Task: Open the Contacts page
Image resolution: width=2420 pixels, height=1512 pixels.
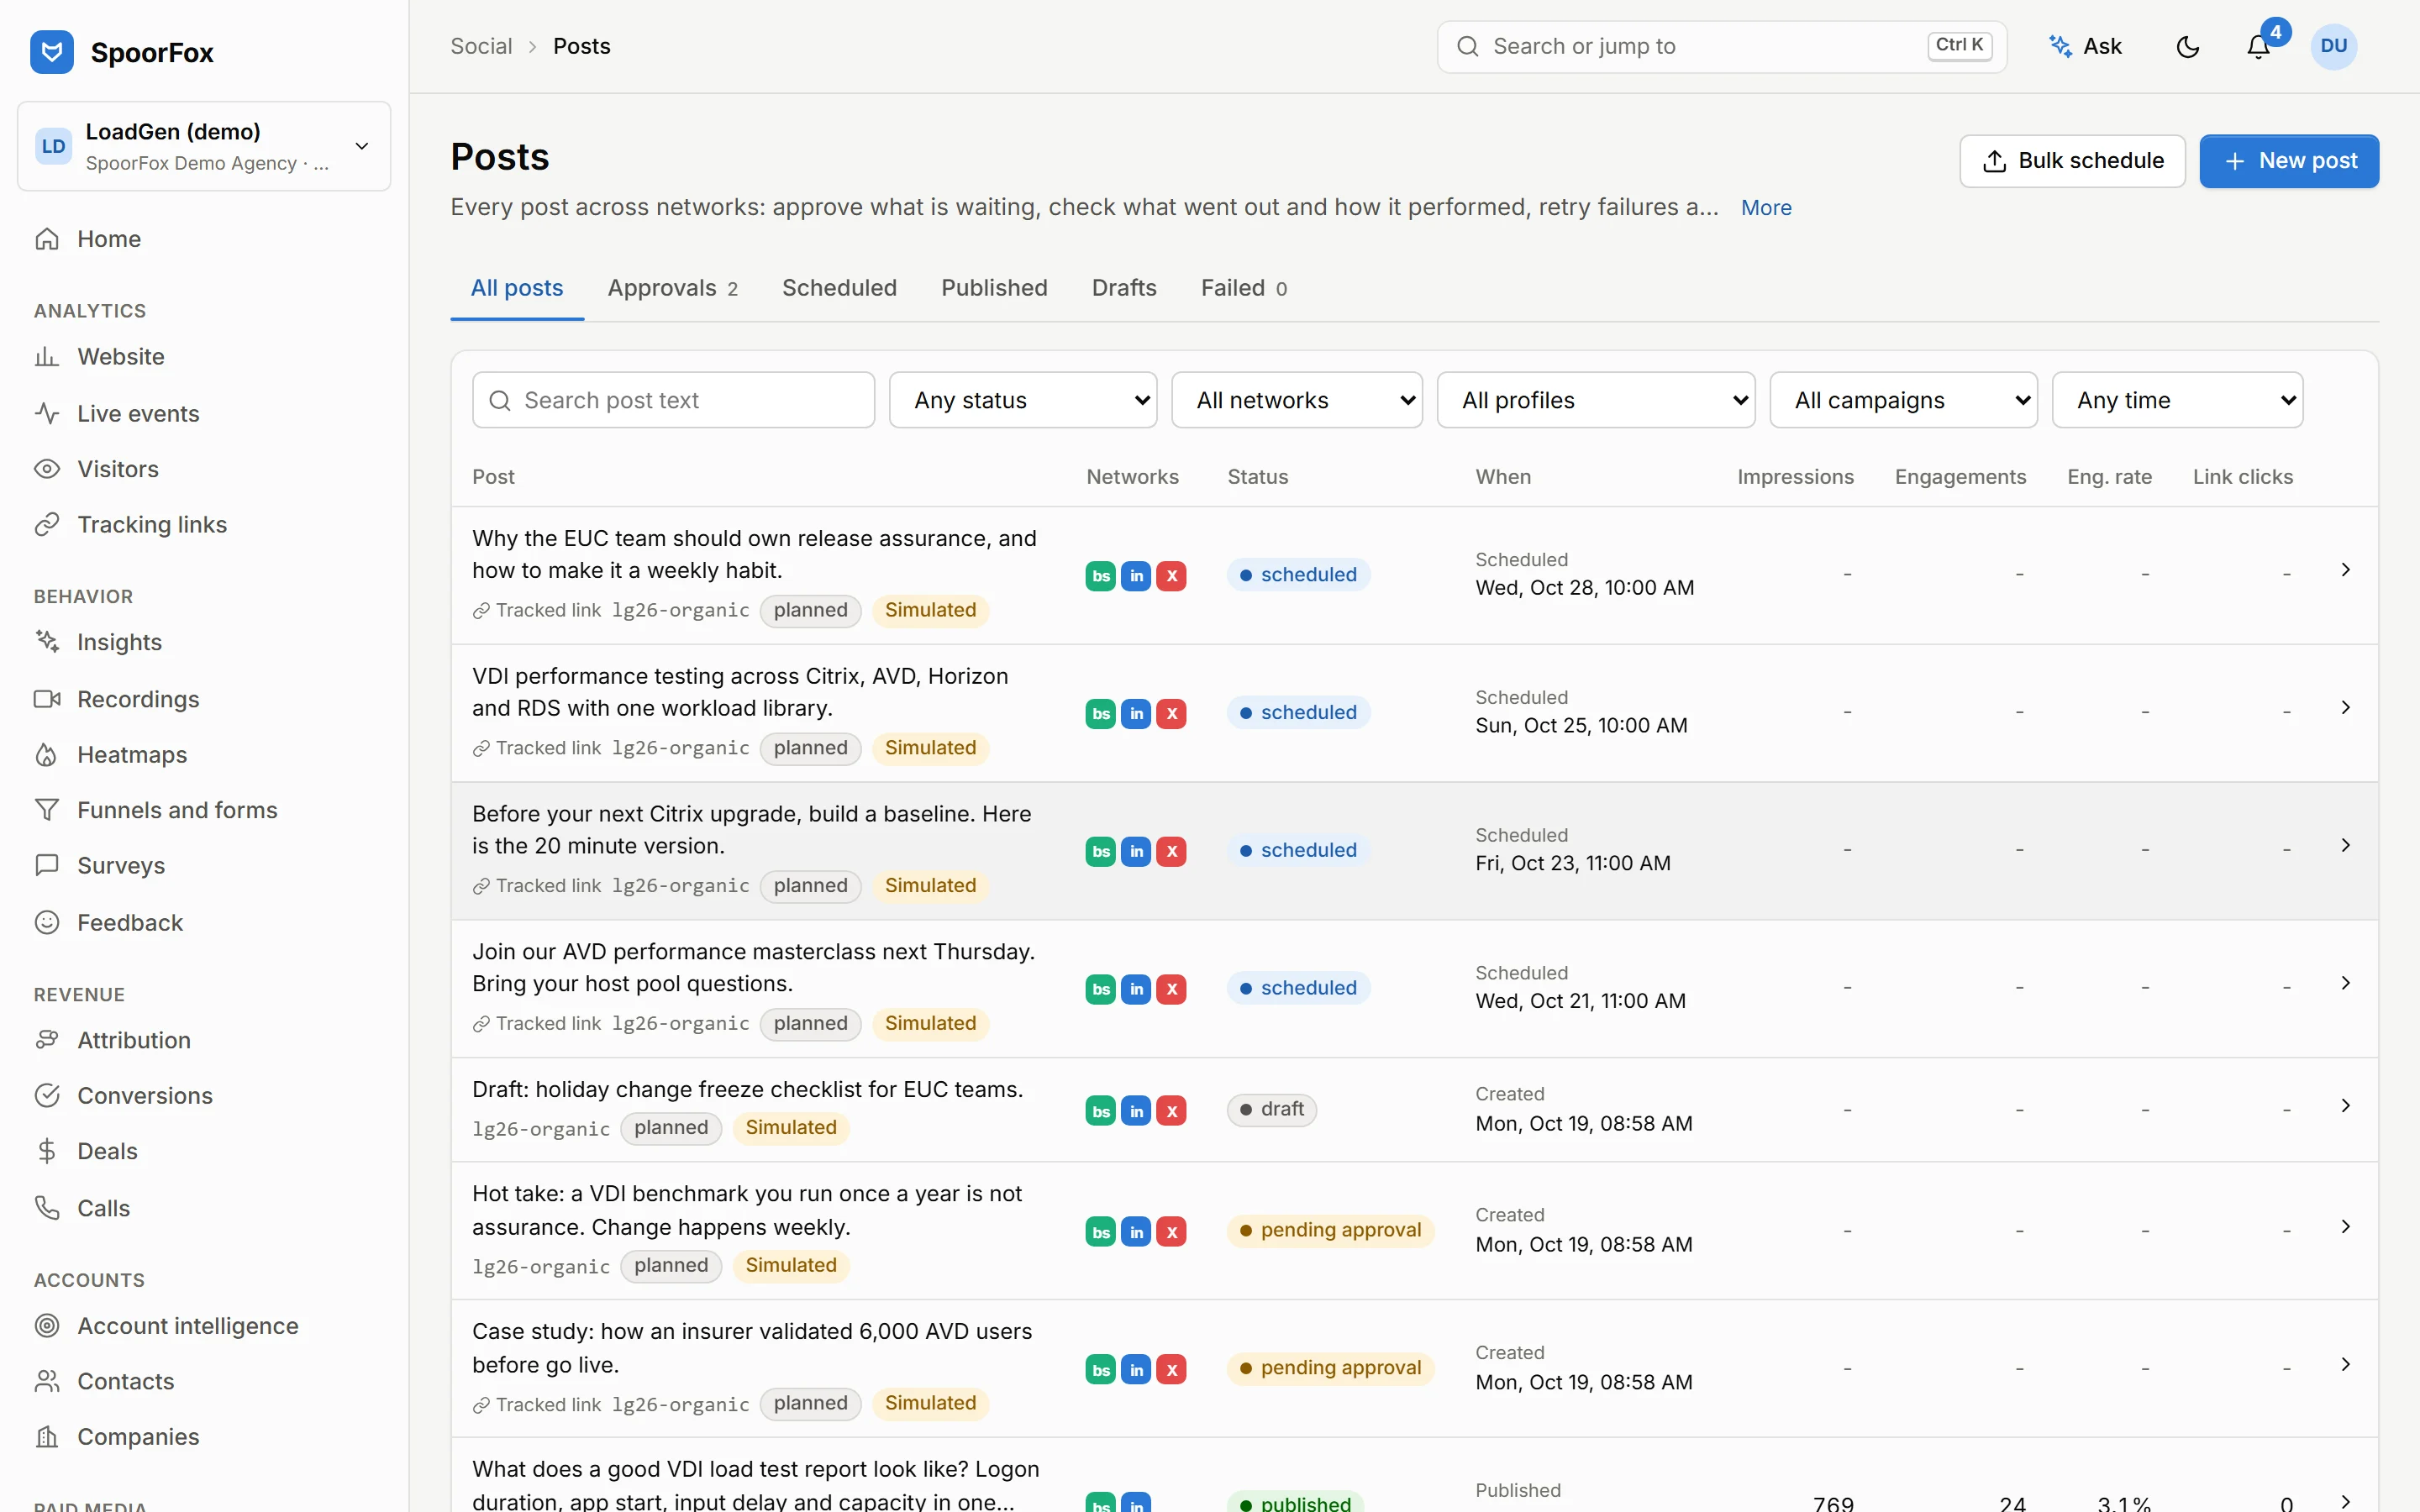Action: (x=204, y=1381)
